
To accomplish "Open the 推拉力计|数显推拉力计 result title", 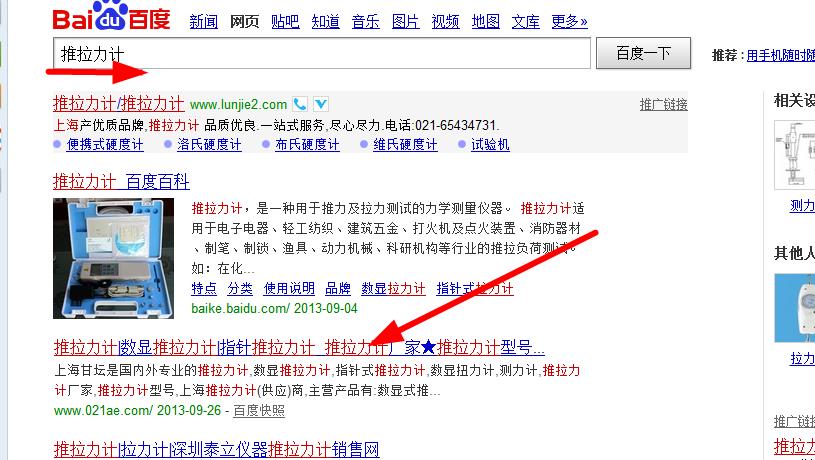I will tap(299, 347).
